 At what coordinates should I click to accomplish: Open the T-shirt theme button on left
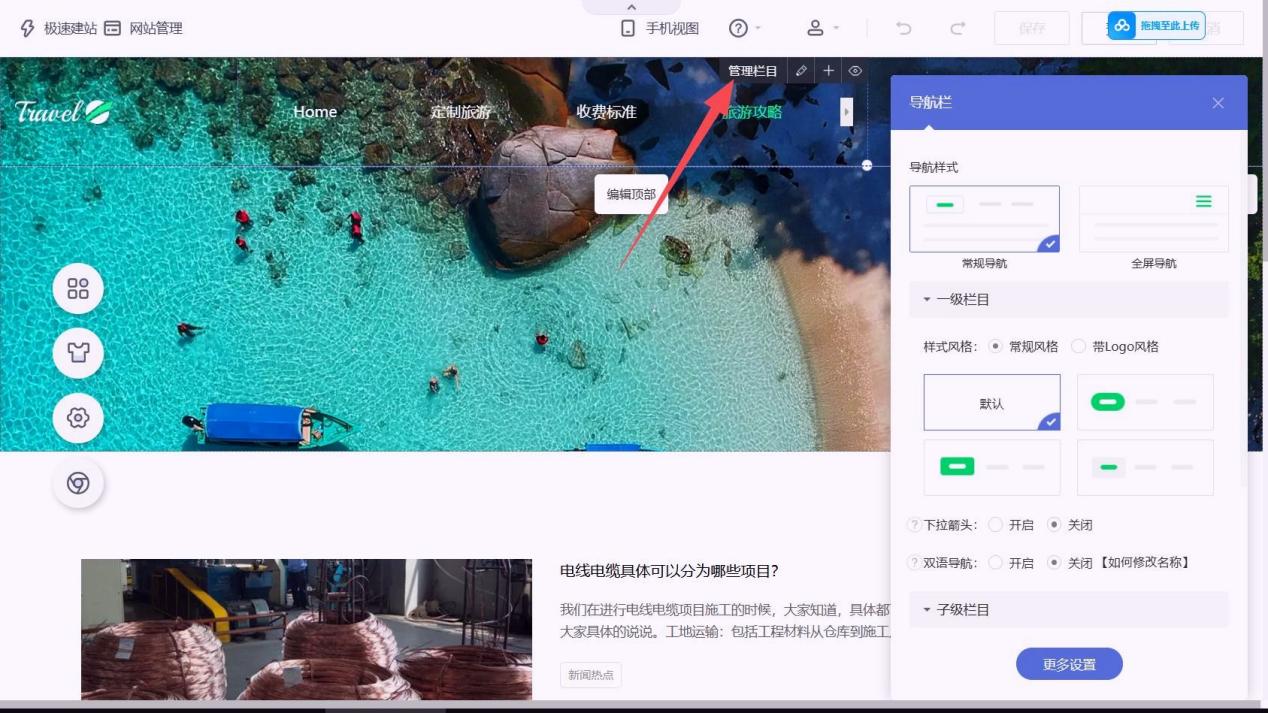tap(78, 353)
